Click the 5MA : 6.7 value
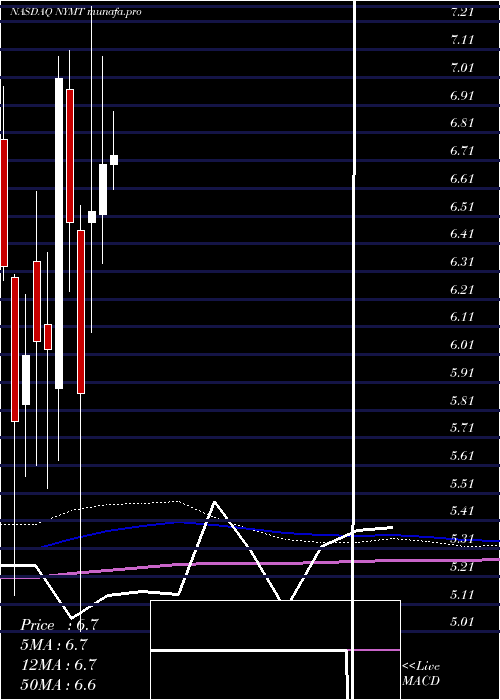Screen dimensions: 500x700 coord(54,645)
